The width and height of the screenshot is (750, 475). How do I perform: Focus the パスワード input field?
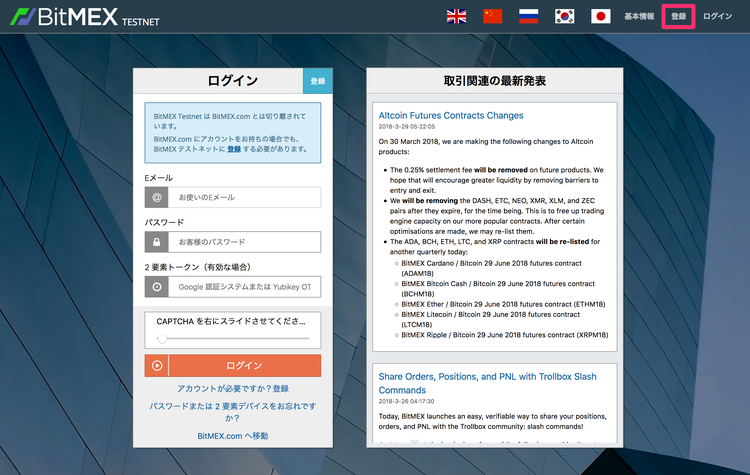click(244, 242)
